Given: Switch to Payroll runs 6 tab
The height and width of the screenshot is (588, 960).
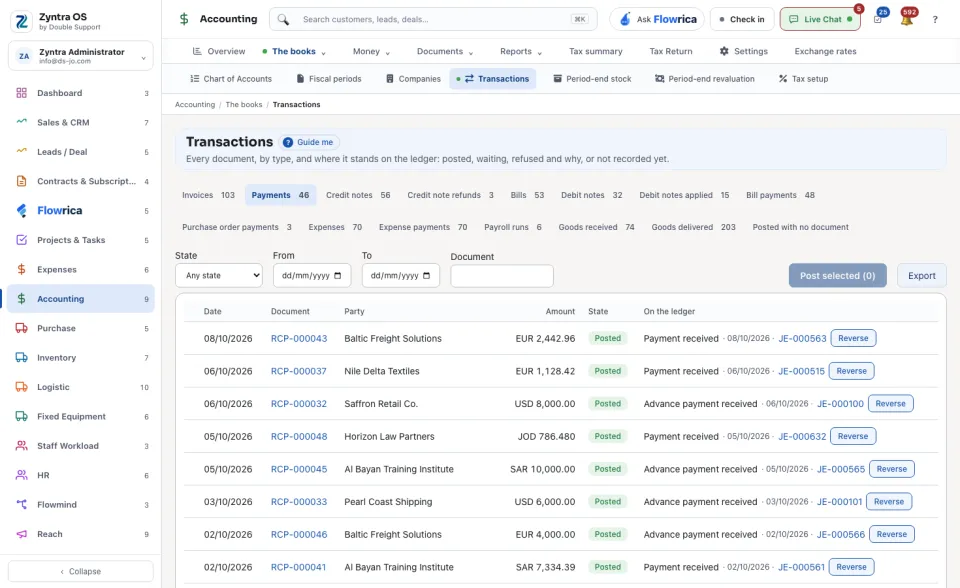Looking at the screenshot, I should (512, 227).
